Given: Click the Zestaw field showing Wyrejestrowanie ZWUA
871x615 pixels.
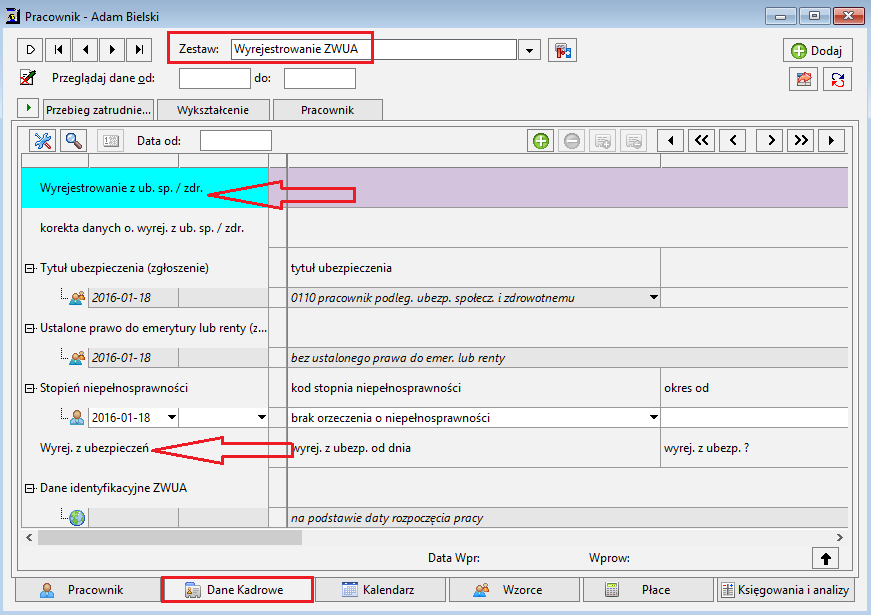Looking at the screenshot, I should click(x=374, y=49).
